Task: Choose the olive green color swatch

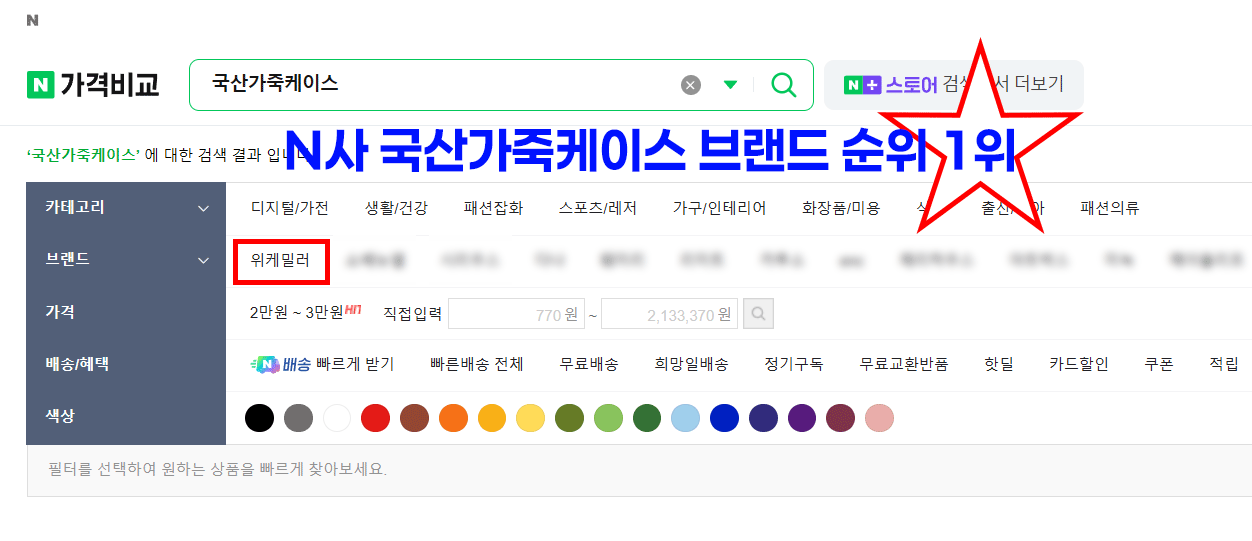Action: [x=569, y=418]
